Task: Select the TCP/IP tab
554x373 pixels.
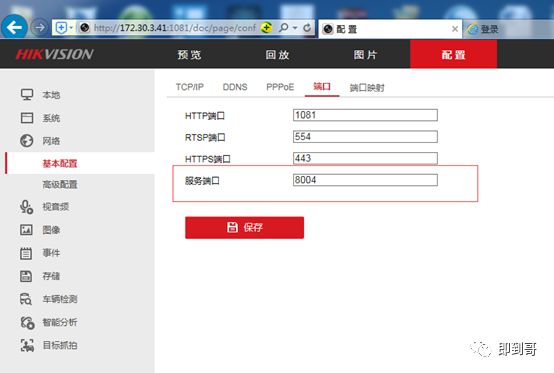Action: coord(190,87)
